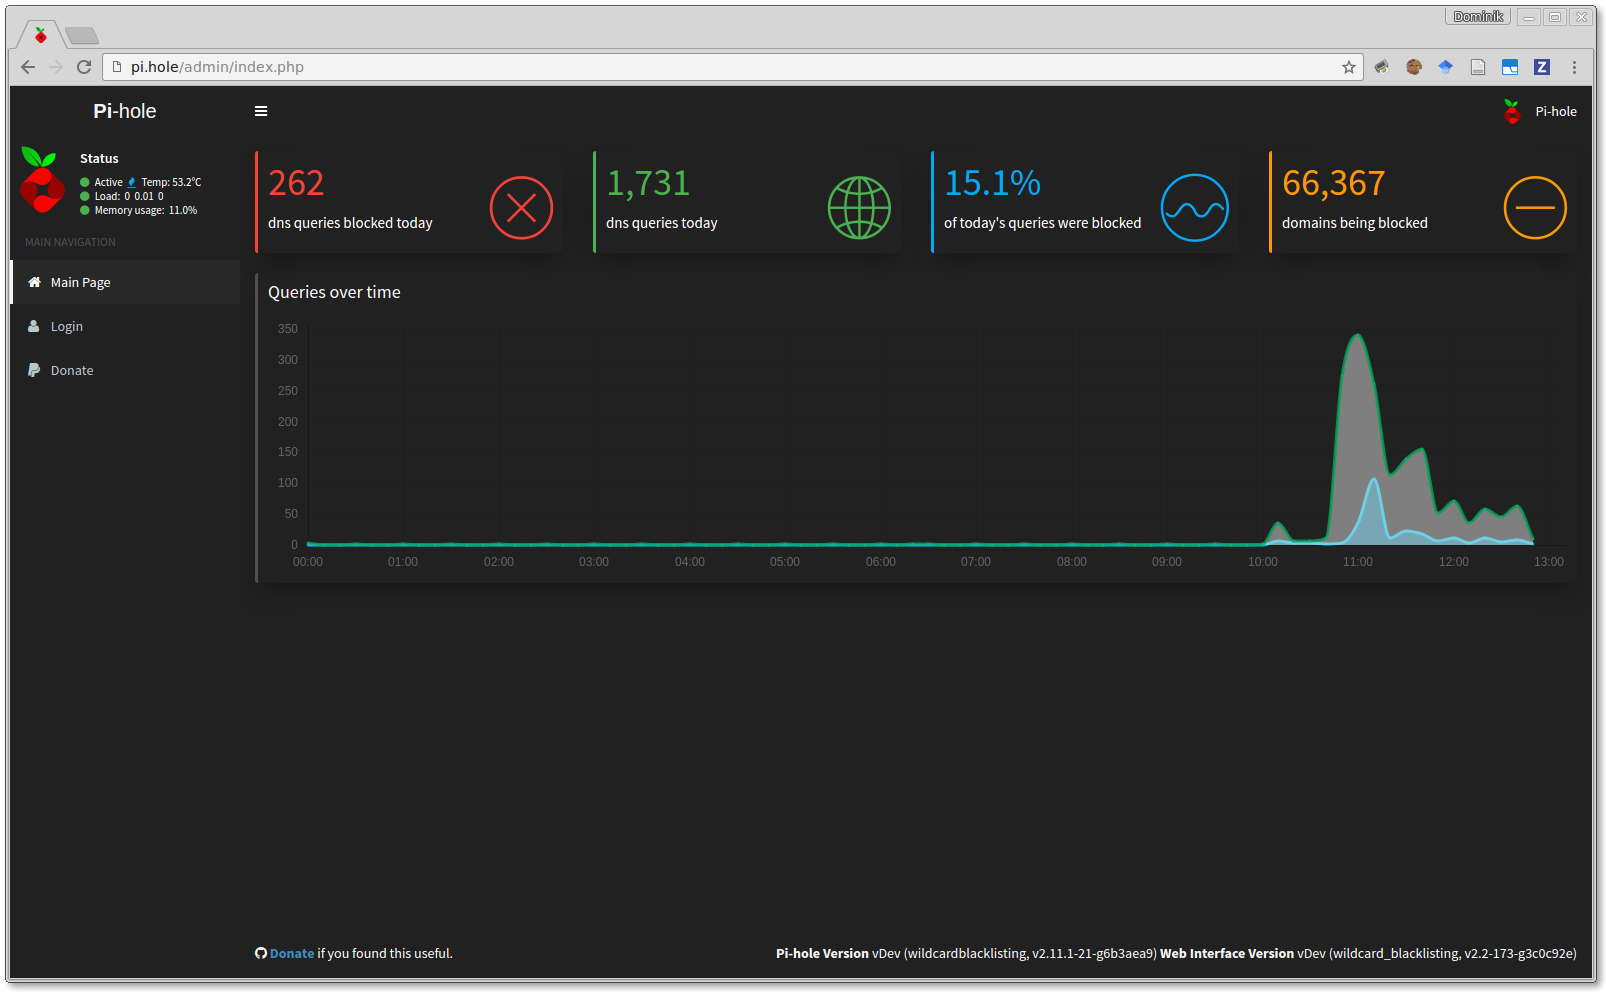The image size is (1606, 992).
Task: Reload the page using refresh icon
Action: tap(84, 67)
